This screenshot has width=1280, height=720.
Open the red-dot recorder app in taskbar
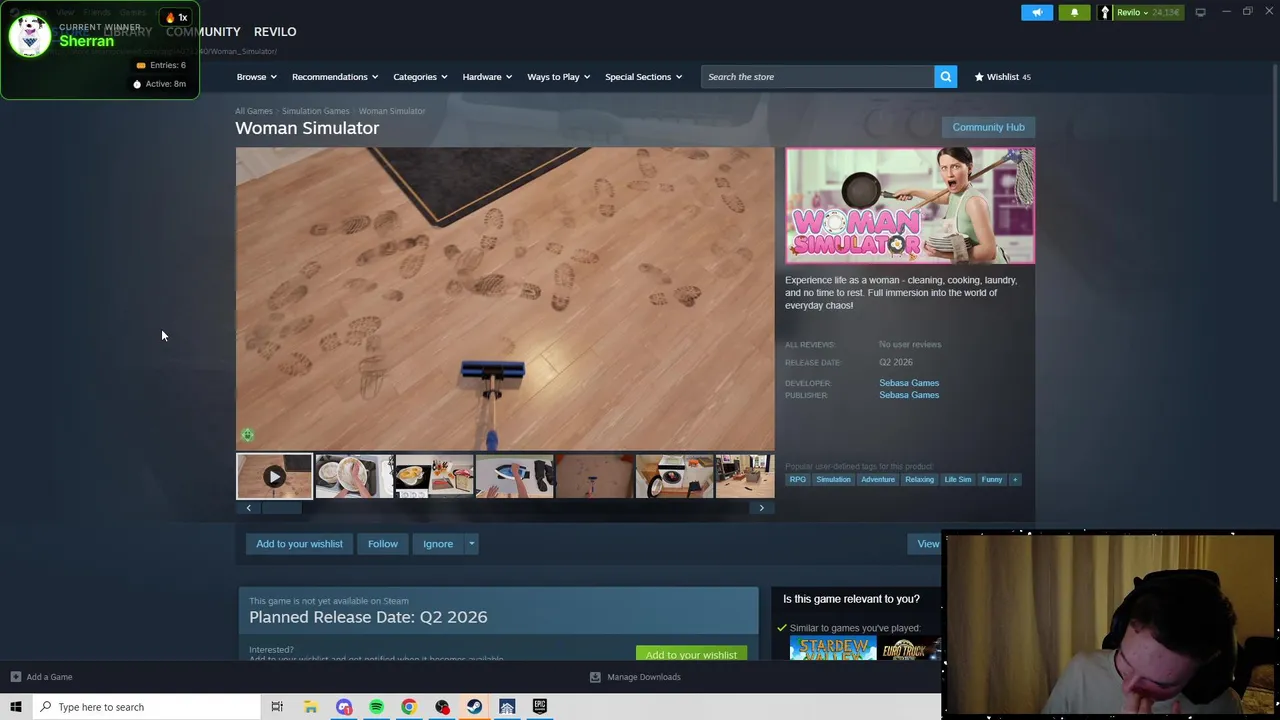click(x=442, y=707)
